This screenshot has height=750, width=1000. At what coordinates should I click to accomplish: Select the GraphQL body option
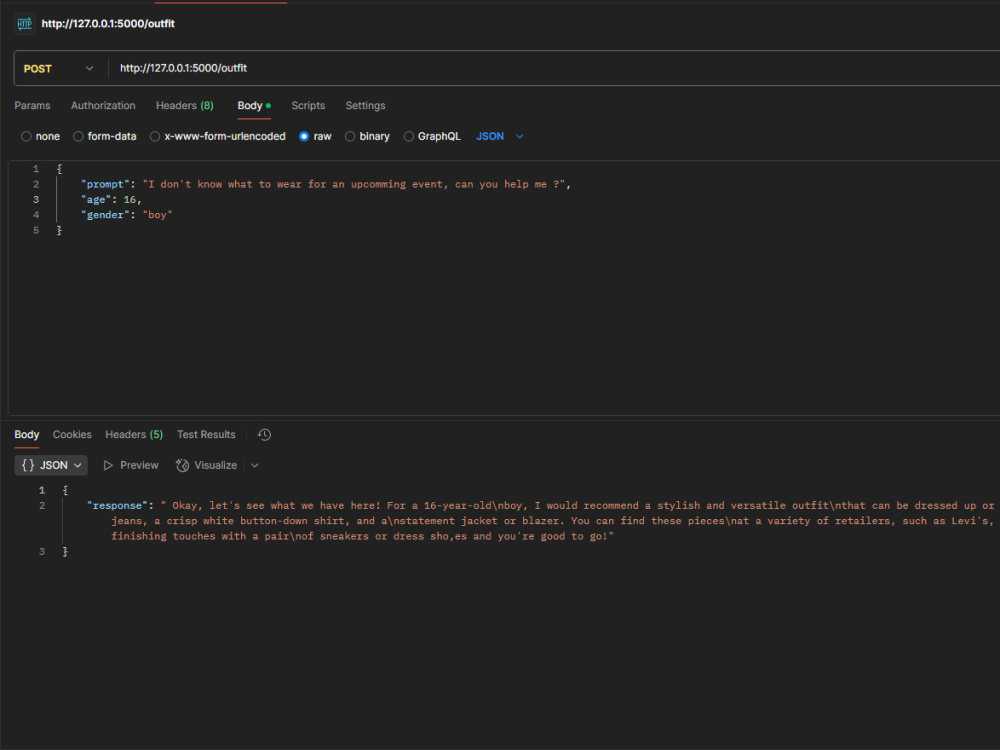[432, 136]
